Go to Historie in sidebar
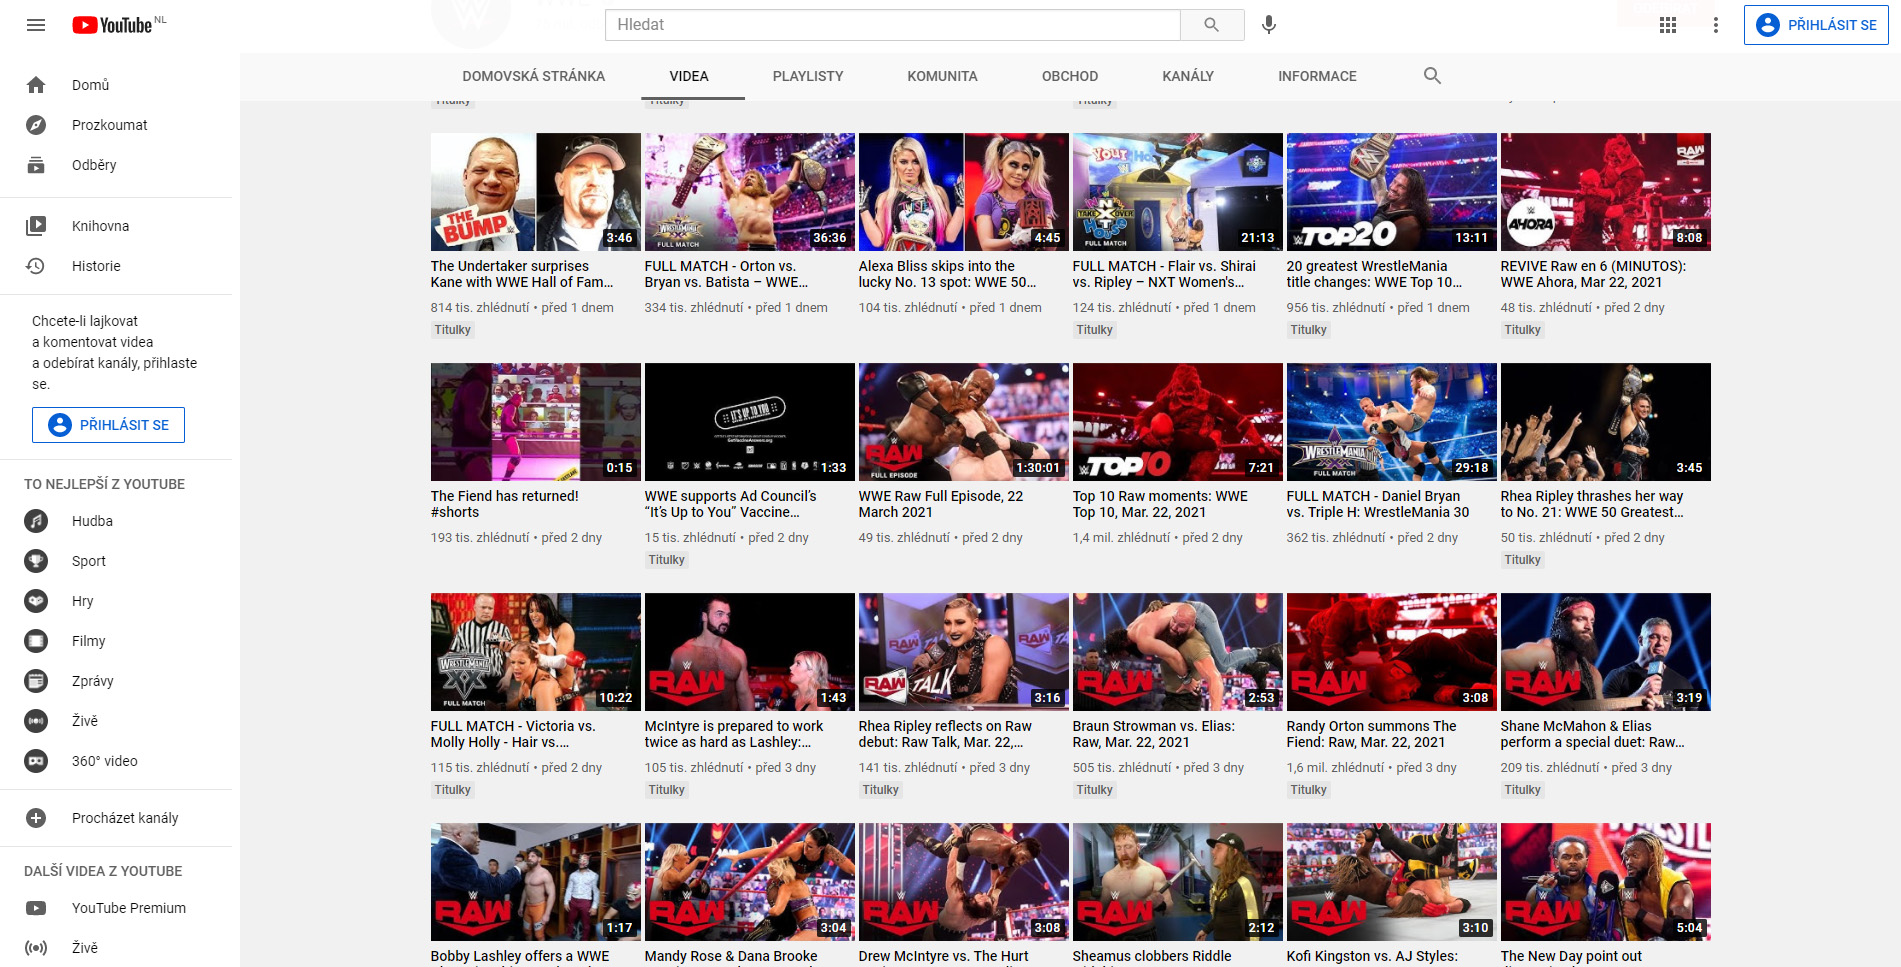 tap(96, 266)
